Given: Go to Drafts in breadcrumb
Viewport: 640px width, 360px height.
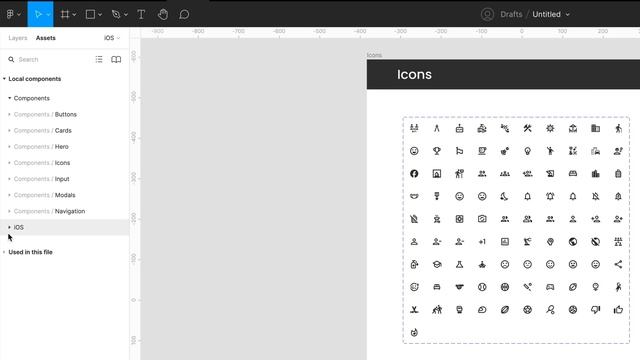Looking at the screenshot, I should (511, 14).
